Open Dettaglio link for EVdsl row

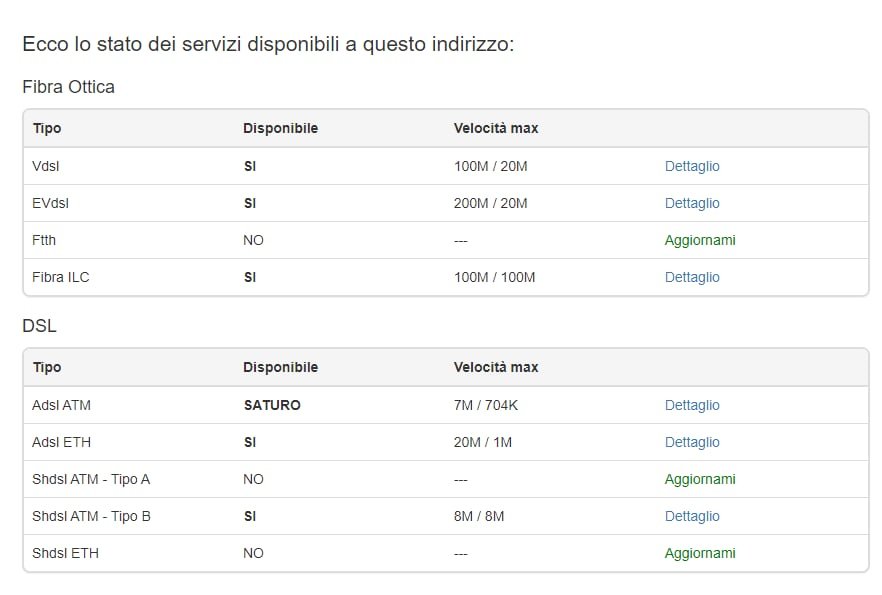[x=692, y=204]
